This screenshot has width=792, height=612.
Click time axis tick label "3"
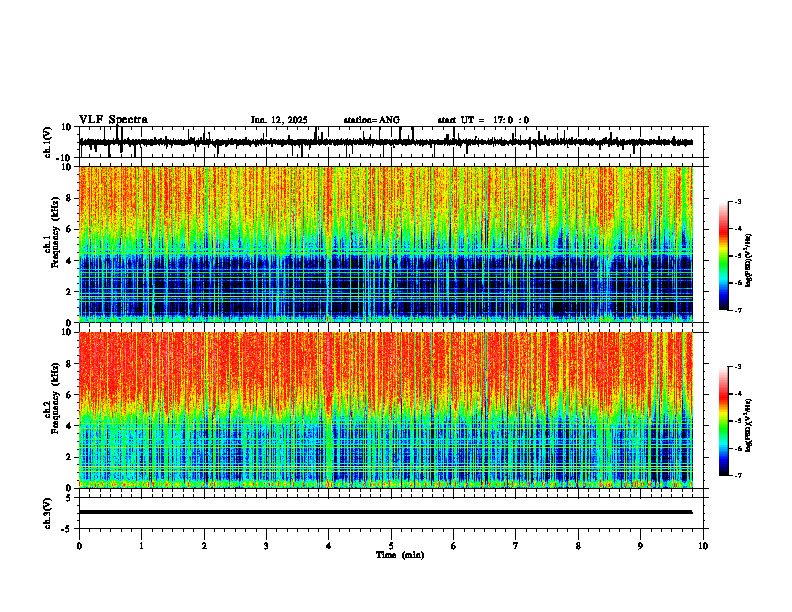pos(266,546)
